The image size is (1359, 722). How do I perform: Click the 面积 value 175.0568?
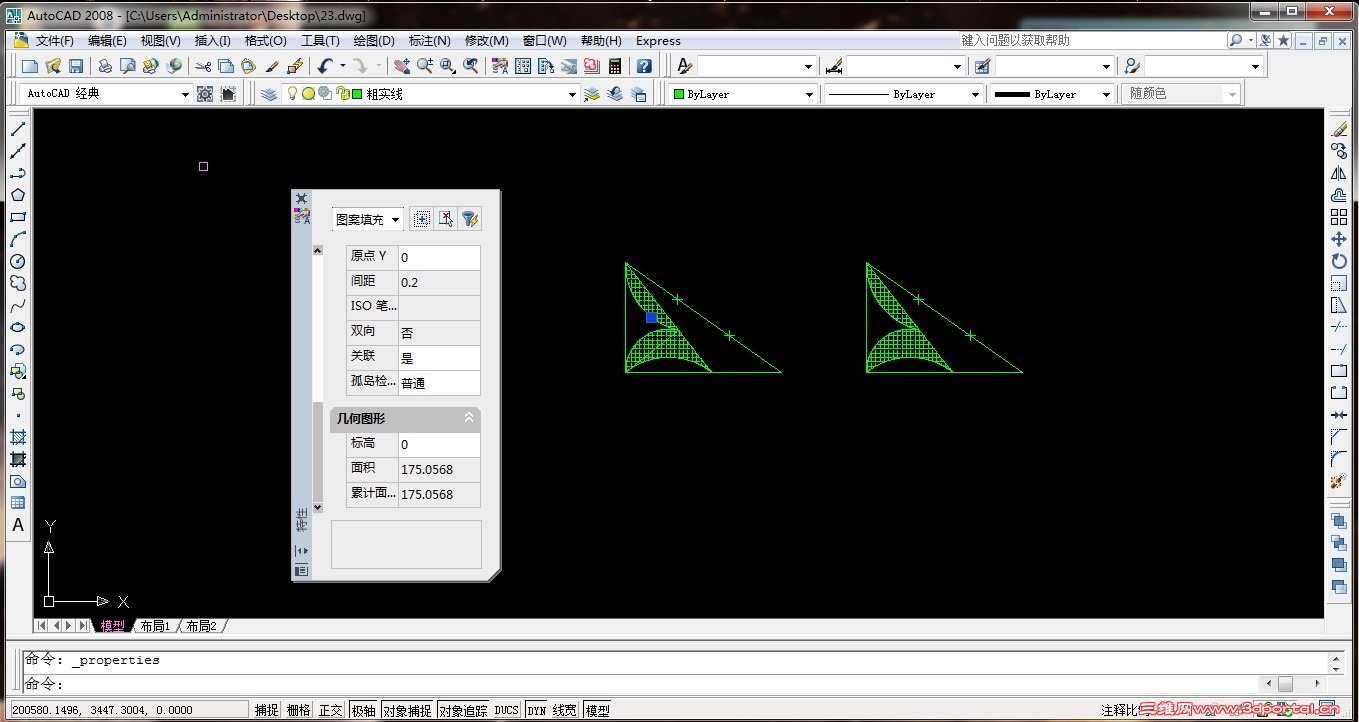pyautogui.click(x=439, y=470)
